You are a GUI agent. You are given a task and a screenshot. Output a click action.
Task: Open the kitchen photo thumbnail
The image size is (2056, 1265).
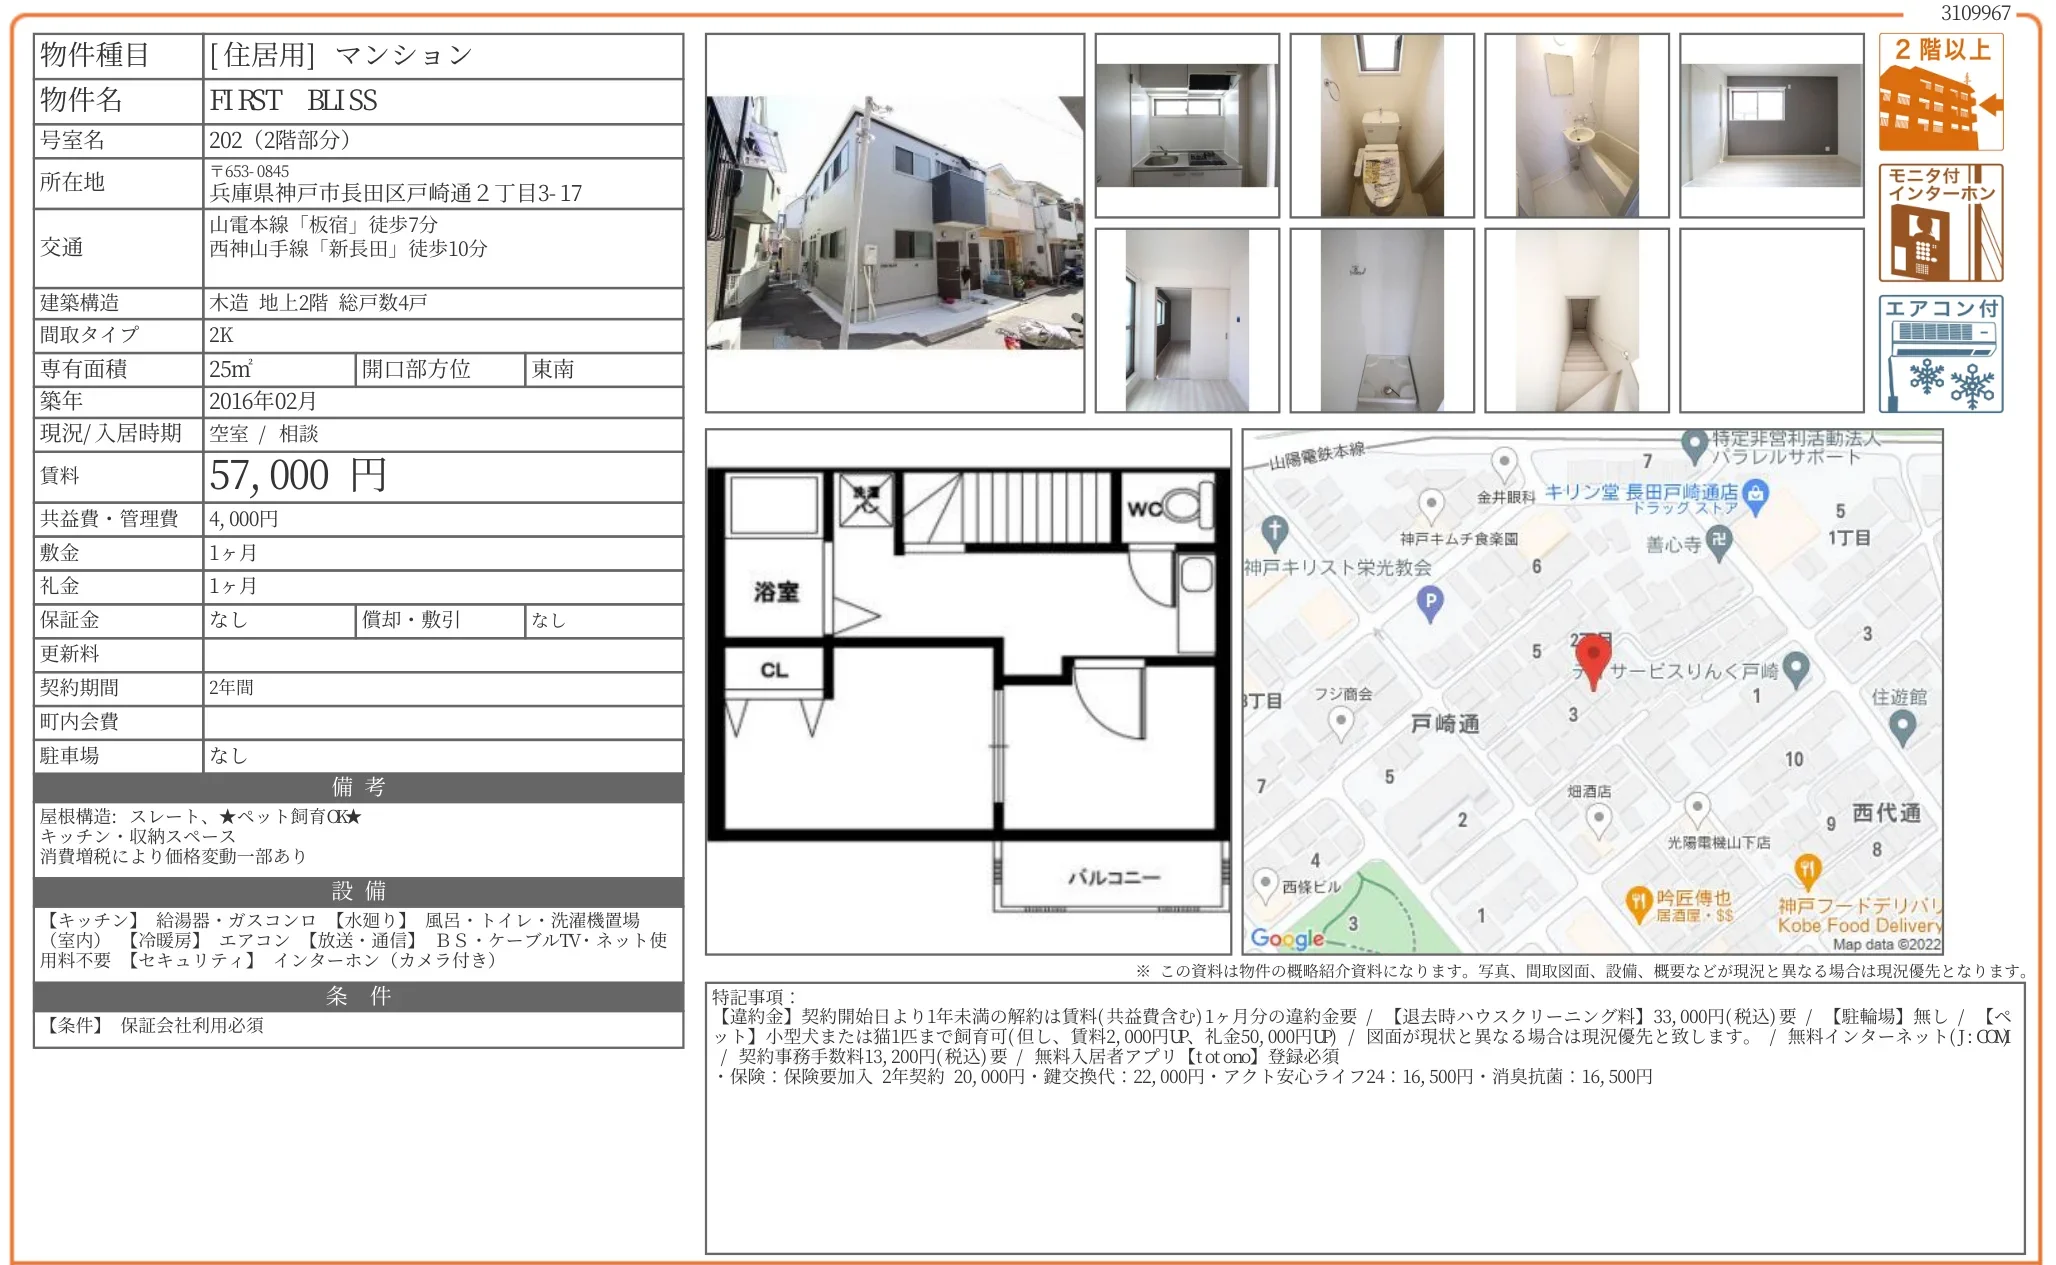click(1186, 126)
